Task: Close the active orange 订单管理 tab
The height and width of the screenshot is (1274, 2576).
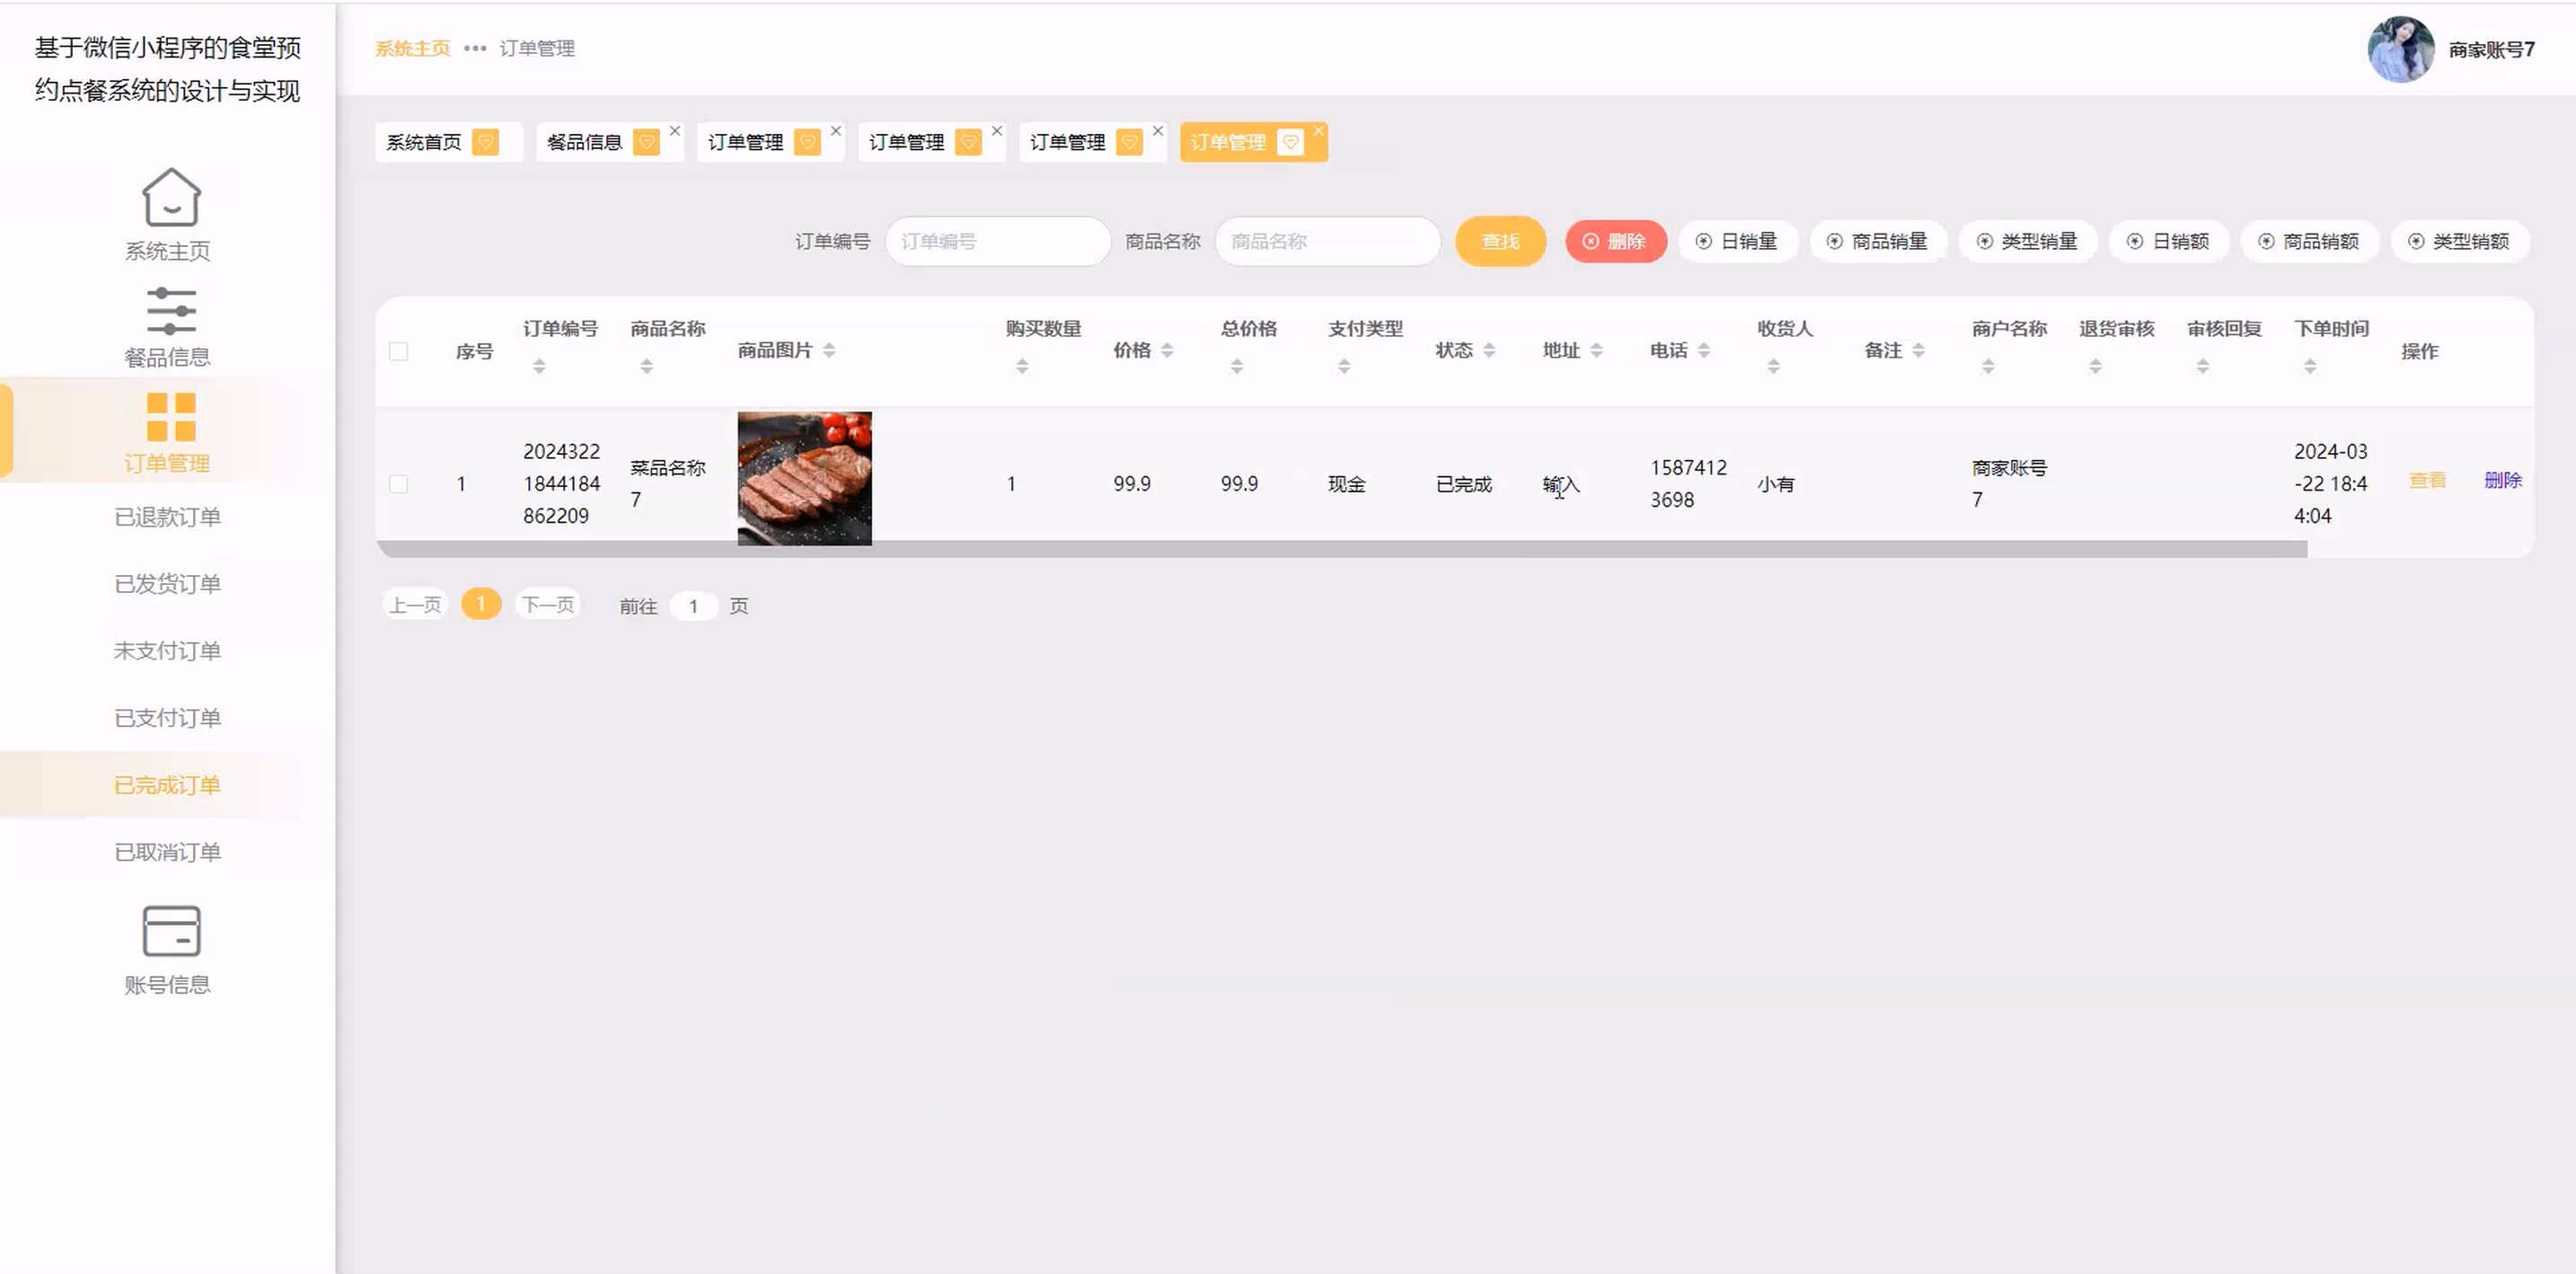Action: pyautogui.click(x=1319, y=131)
